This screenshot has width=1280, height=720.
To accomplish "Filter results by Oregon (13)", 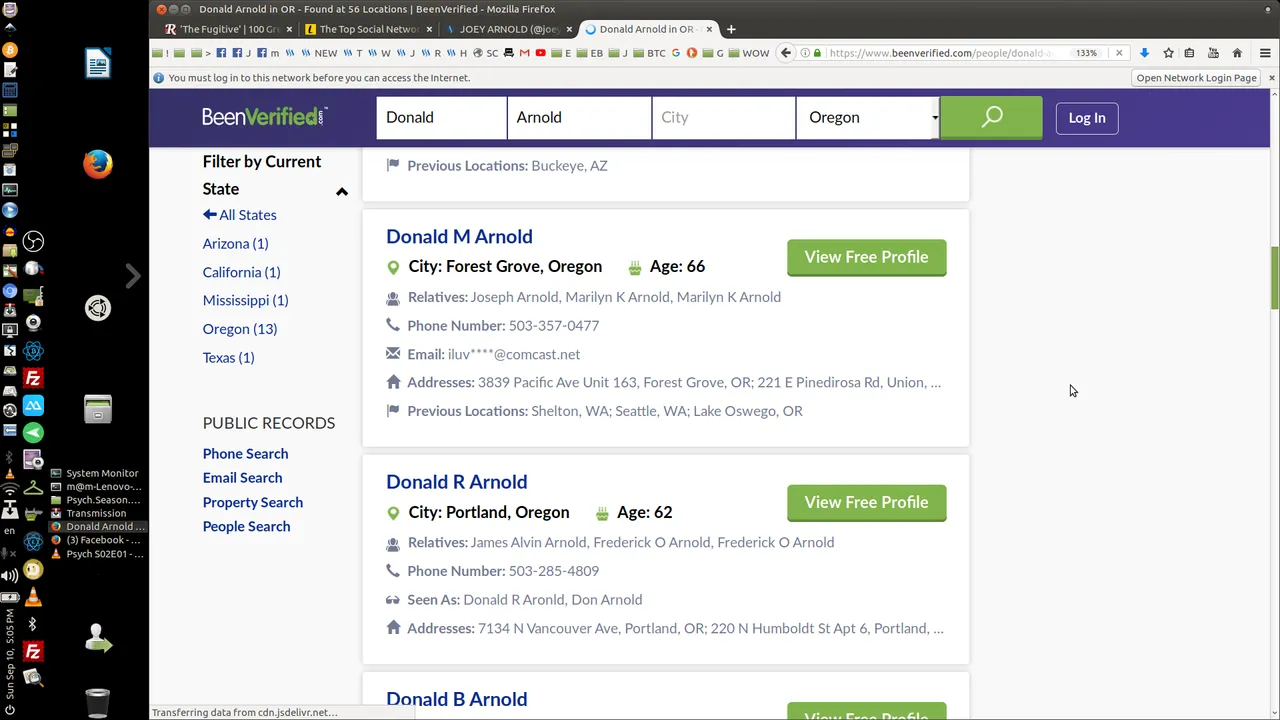I will [239, 329].
